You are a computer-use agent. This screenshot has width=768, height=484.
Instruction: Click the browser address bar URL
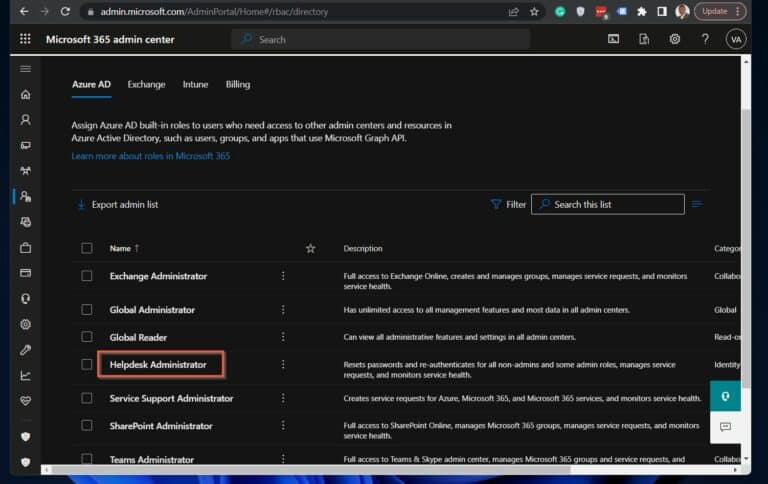click(214, 11)
